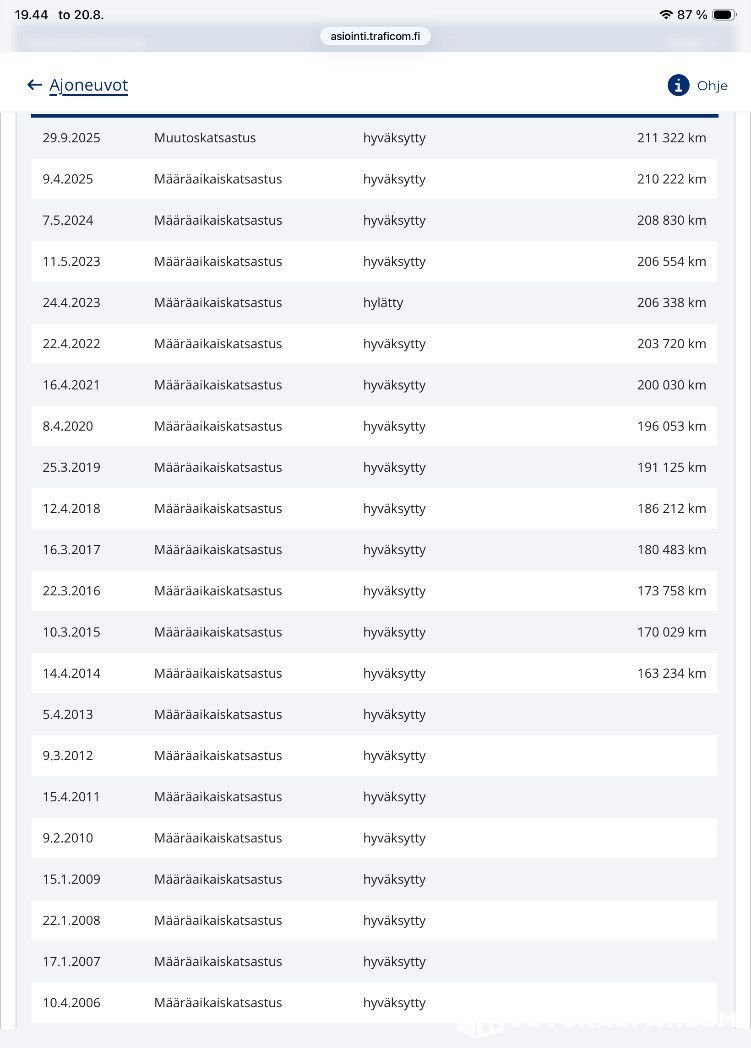The image size is (751, 1048).
Task: Select the 200 030 km reading
Action: 671,385
